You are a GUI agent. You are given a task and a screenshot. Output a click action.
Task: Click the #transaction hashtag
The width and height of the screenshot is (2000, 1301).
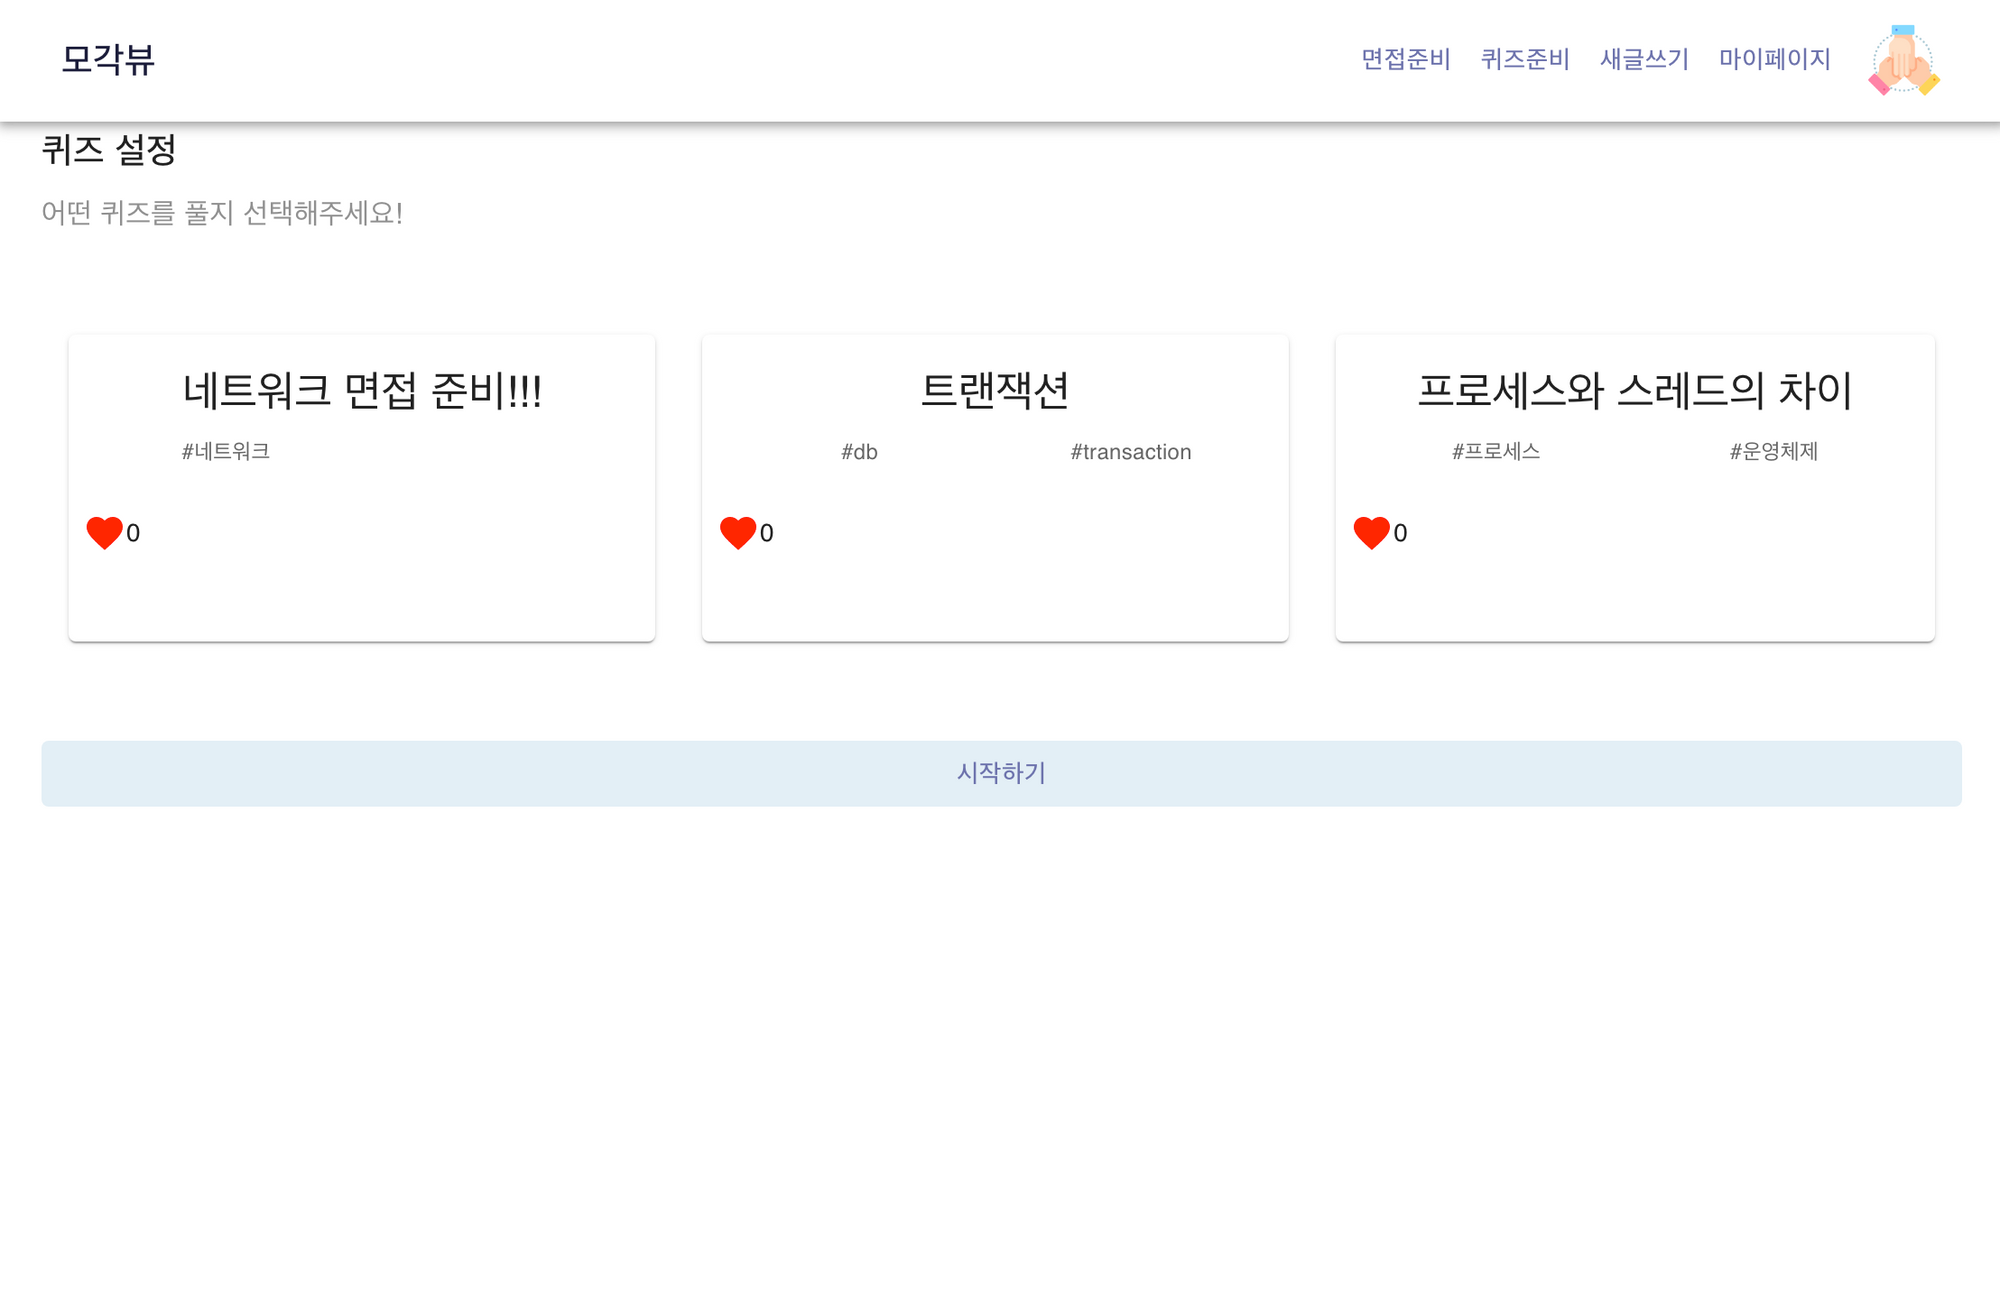coord(1130,452)
